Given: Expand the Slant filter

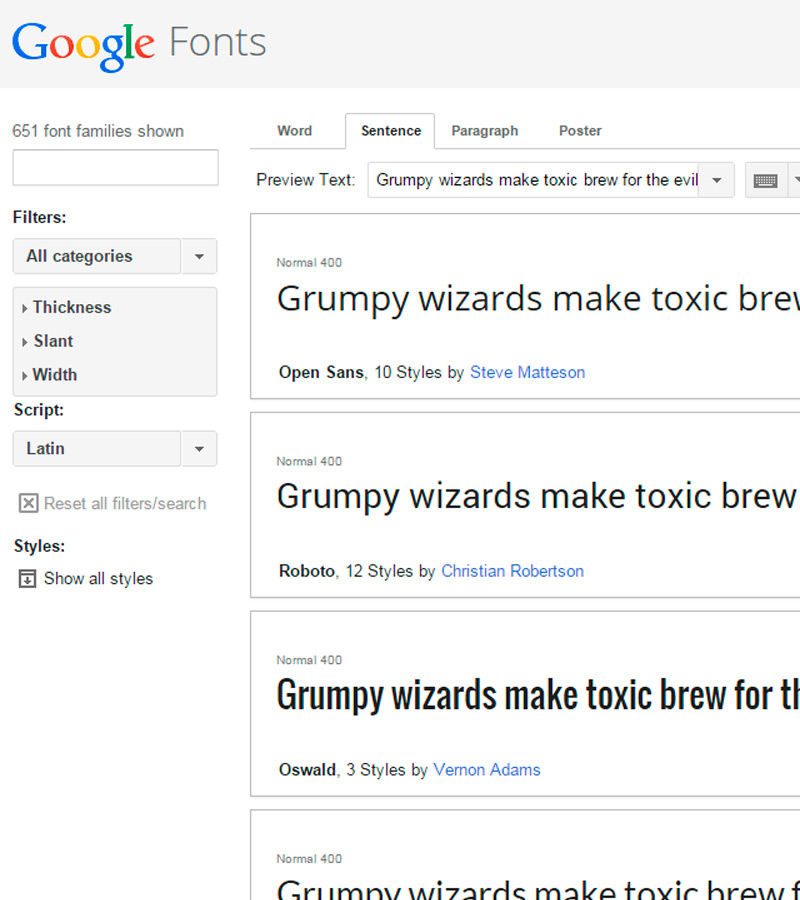Looking at the screenshot, I should point(53,341).
